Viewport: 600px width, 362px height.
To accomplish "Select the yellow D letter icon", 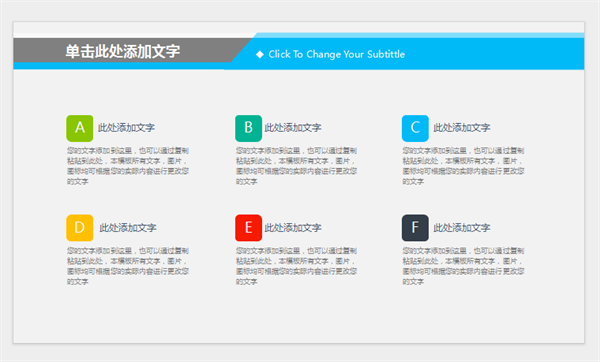I will point(80,228).
